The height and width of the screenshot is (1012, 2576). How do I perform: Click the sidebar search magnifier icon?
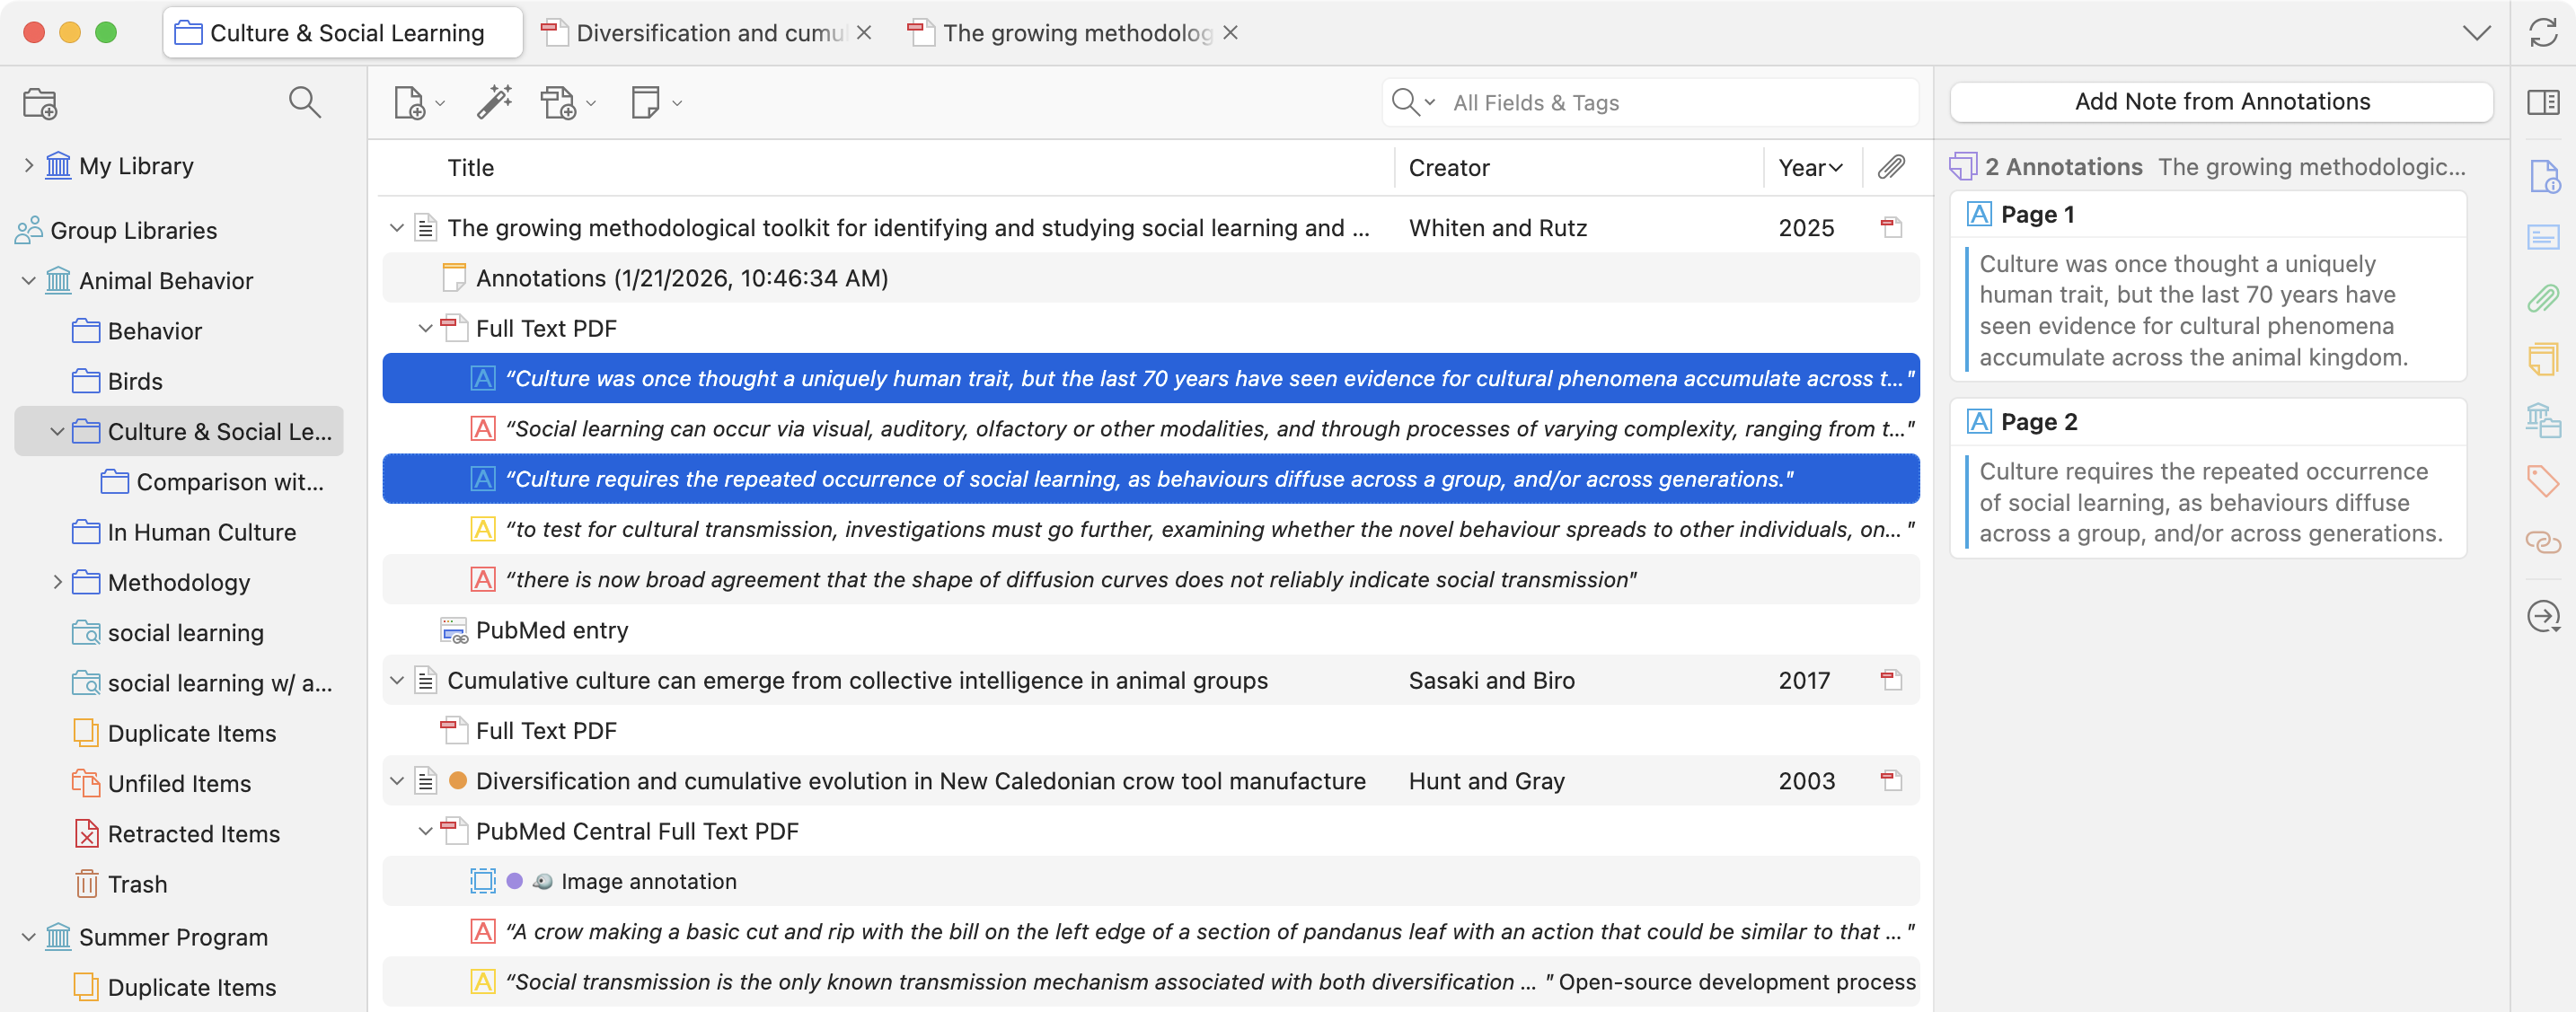tap(304, 102)
